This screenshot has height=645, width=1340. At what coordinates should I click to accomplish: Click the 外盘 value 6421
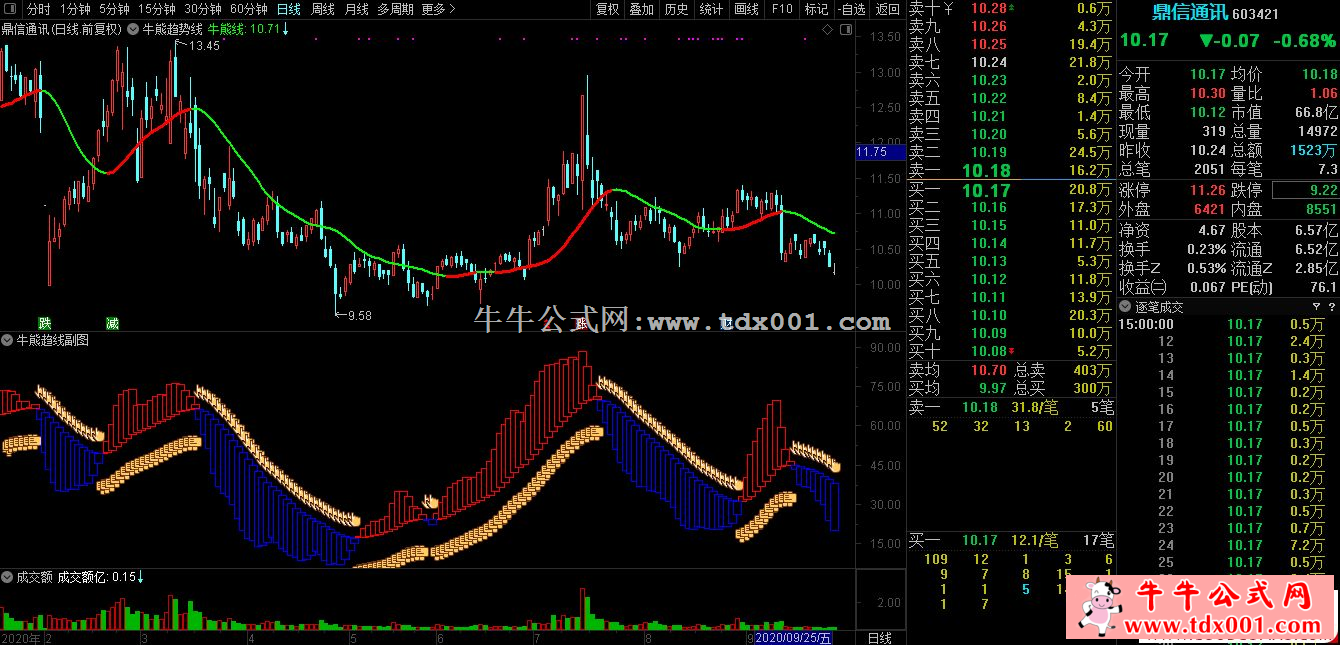[x=1207, y=209]
